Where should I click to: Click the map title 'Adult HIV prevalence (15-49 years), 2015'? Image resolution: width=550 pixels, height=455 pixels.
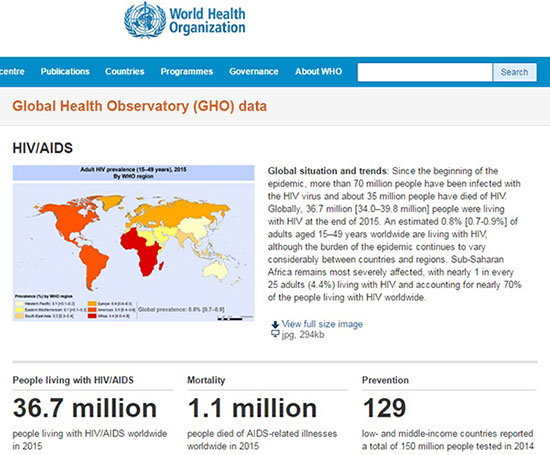[134, 169]
